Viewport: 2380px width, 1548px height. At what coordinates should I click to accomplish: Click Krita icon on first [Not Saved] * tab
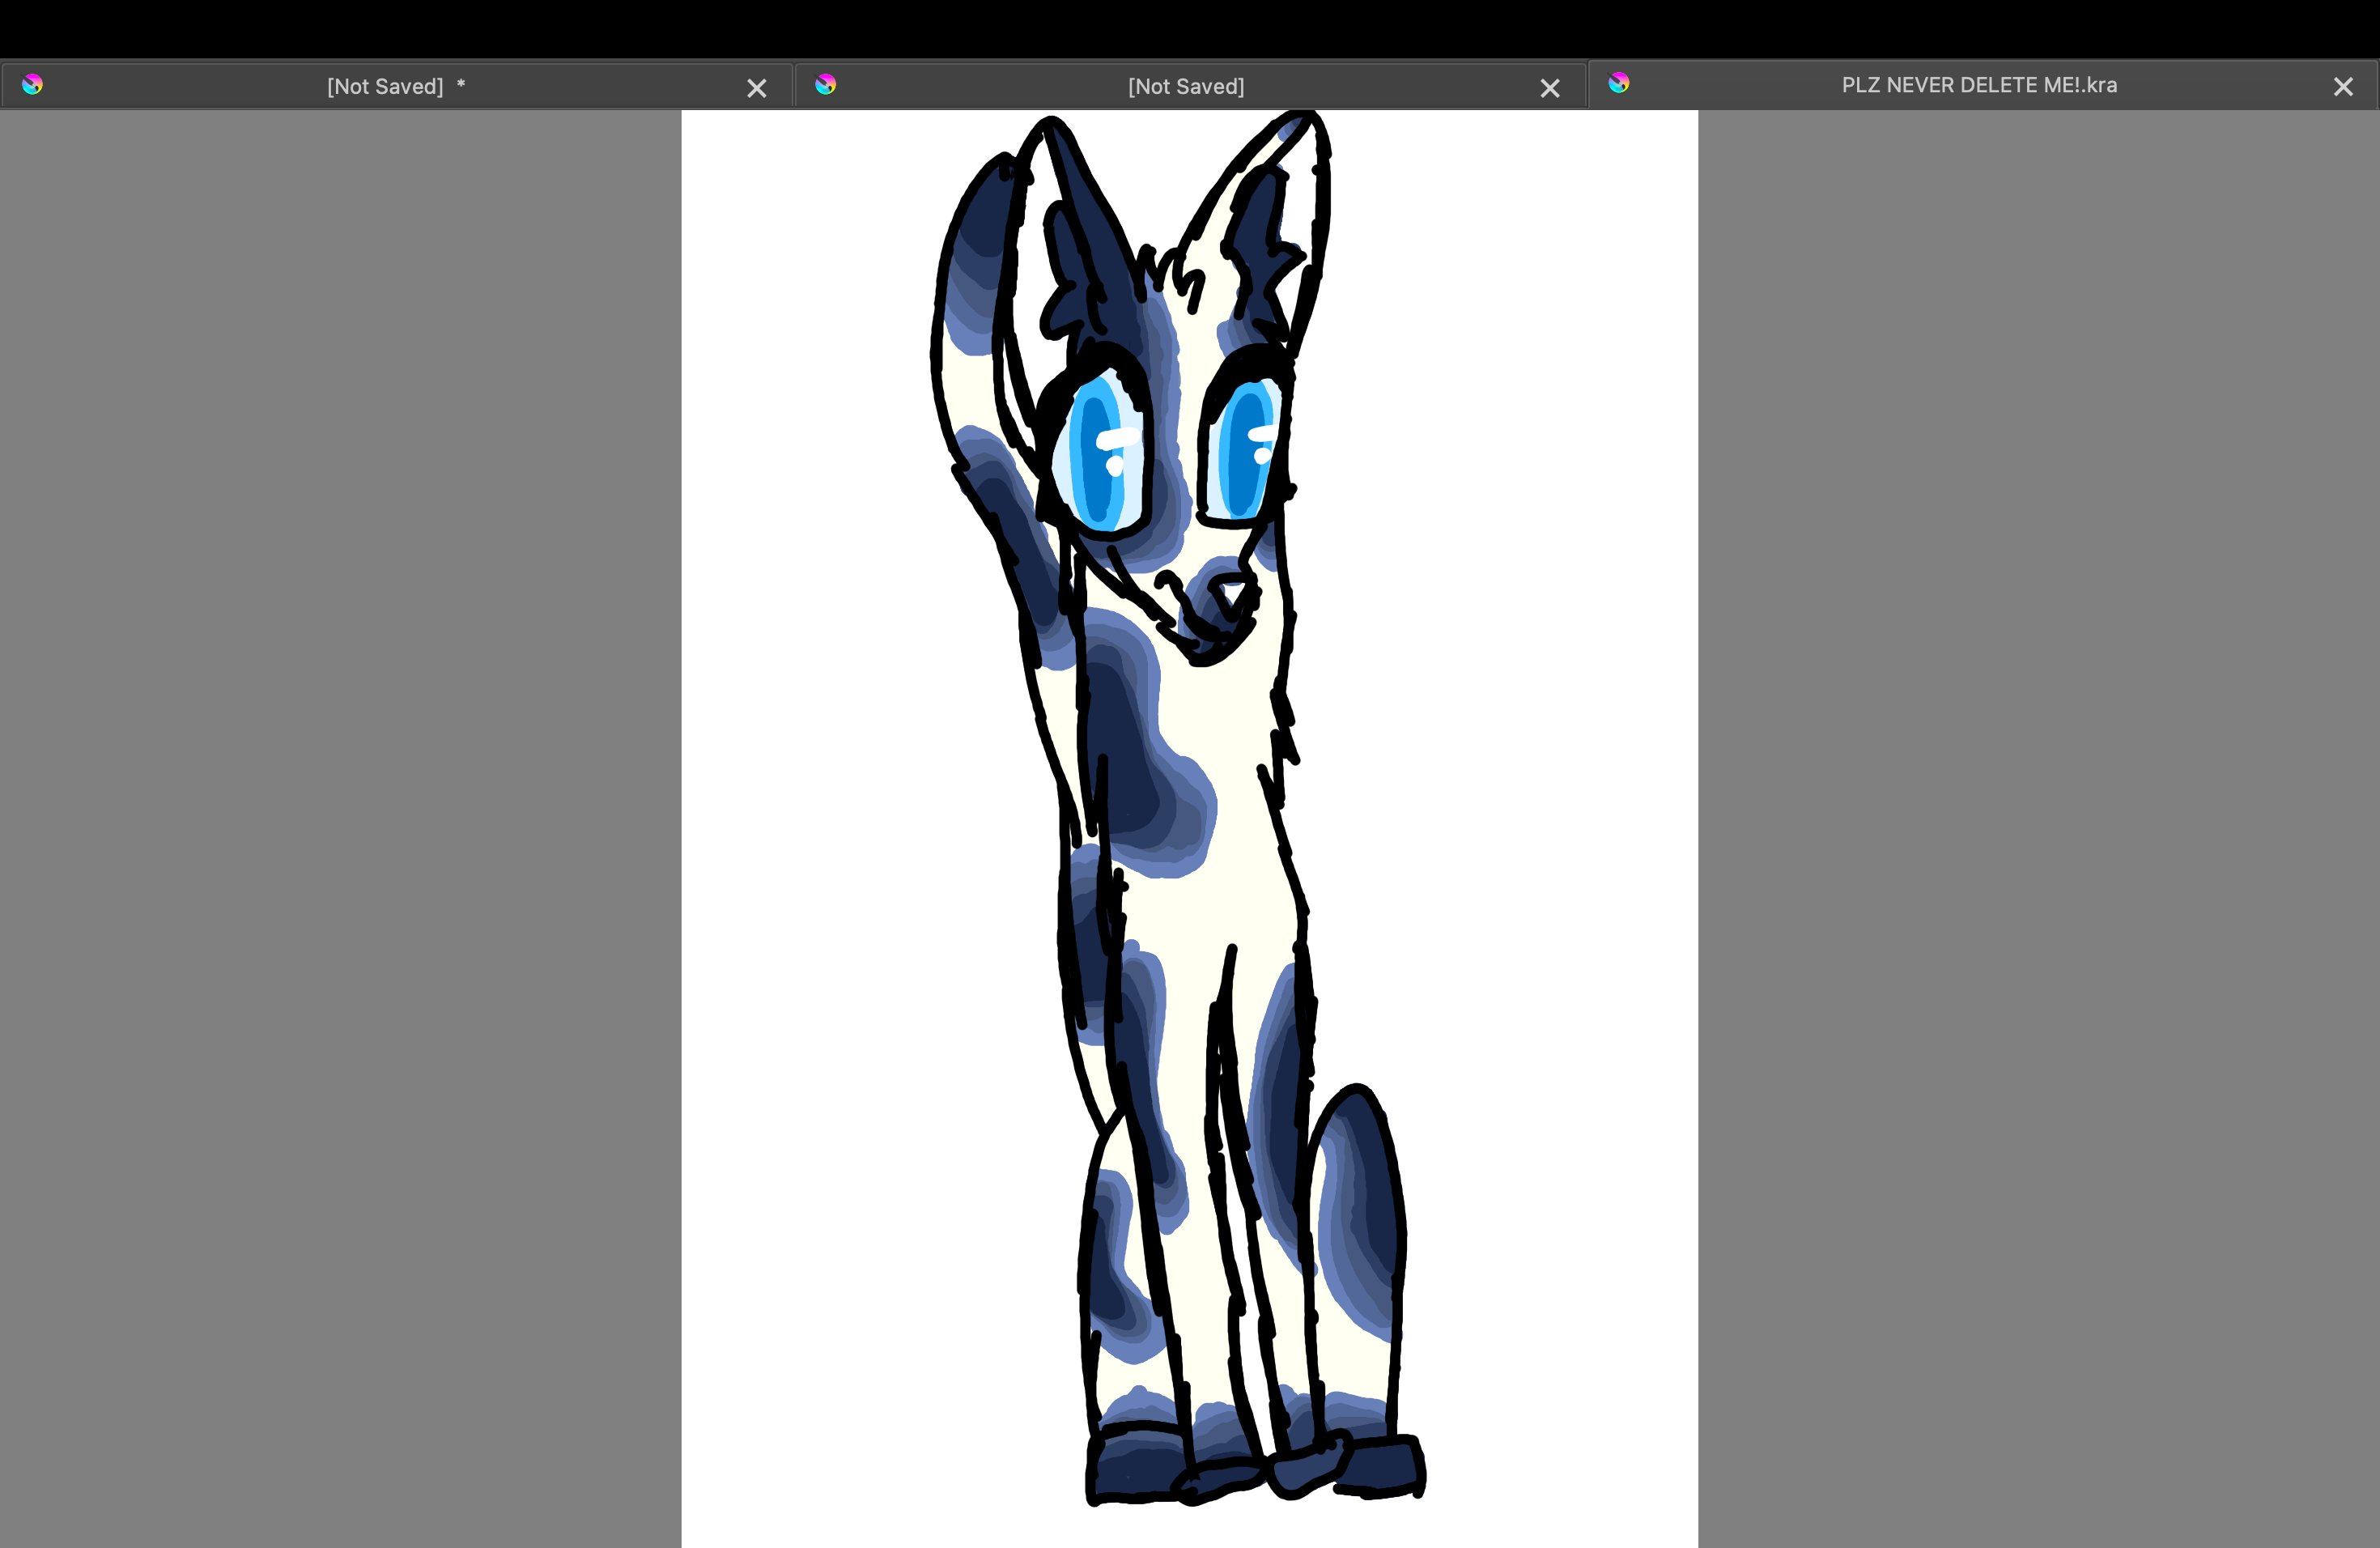pyautogui.click(x=32, y=84)
